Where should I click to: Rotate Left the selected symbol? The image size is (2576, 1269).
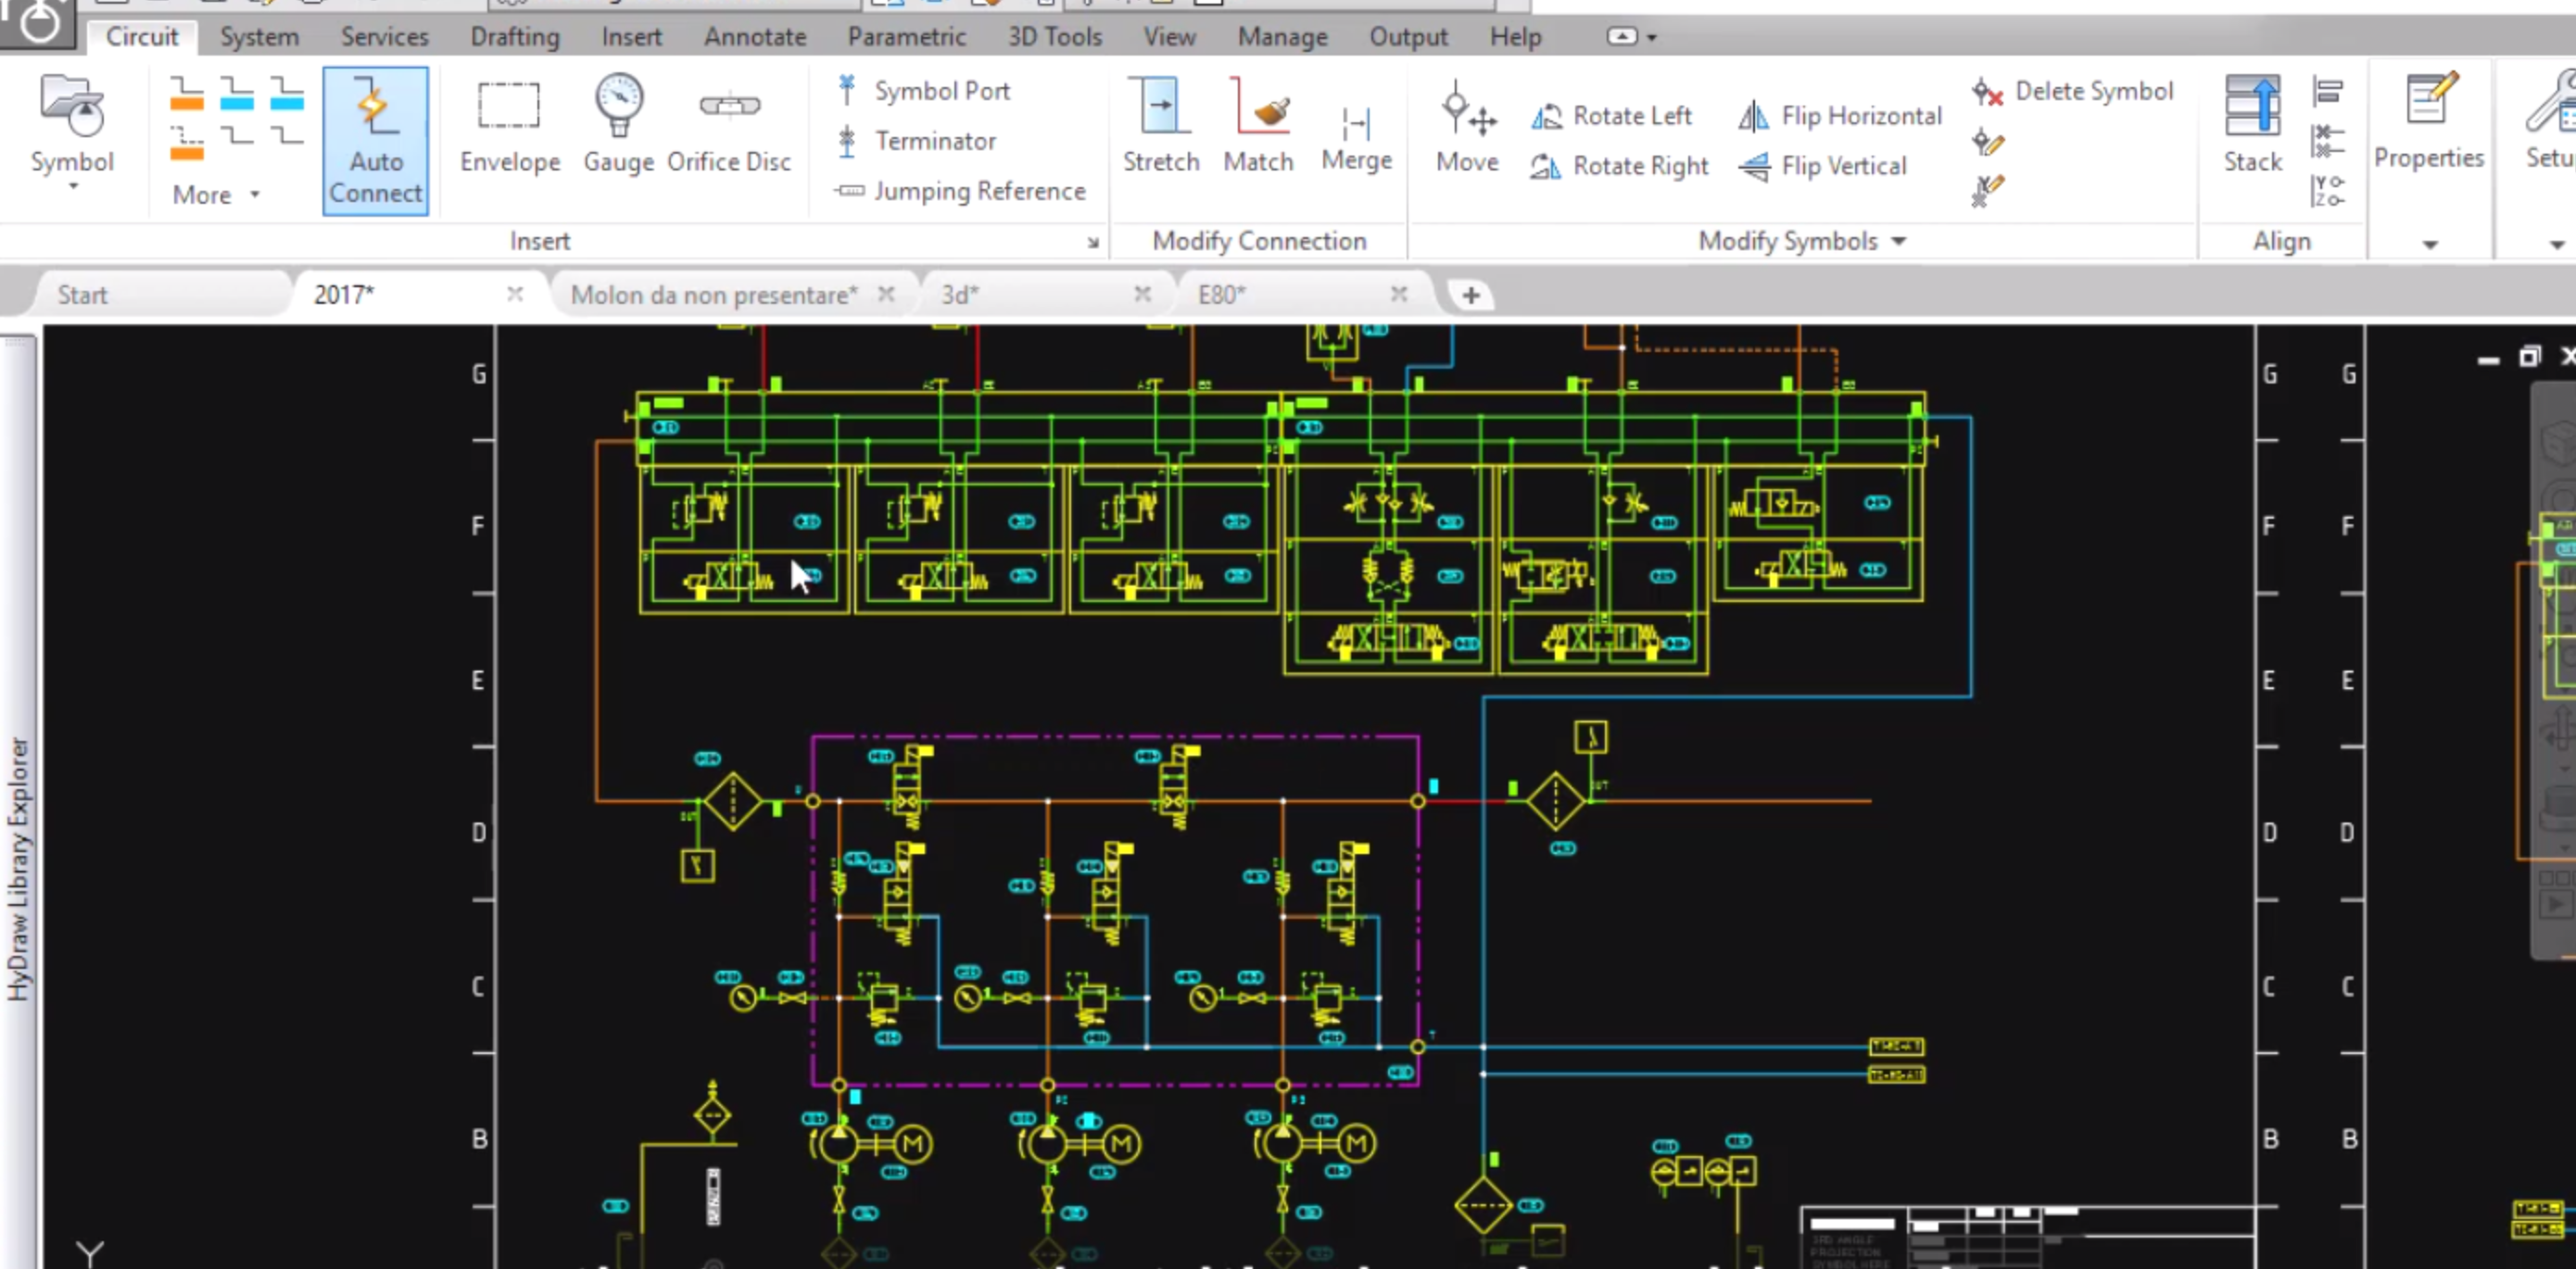click(1612, 116)
